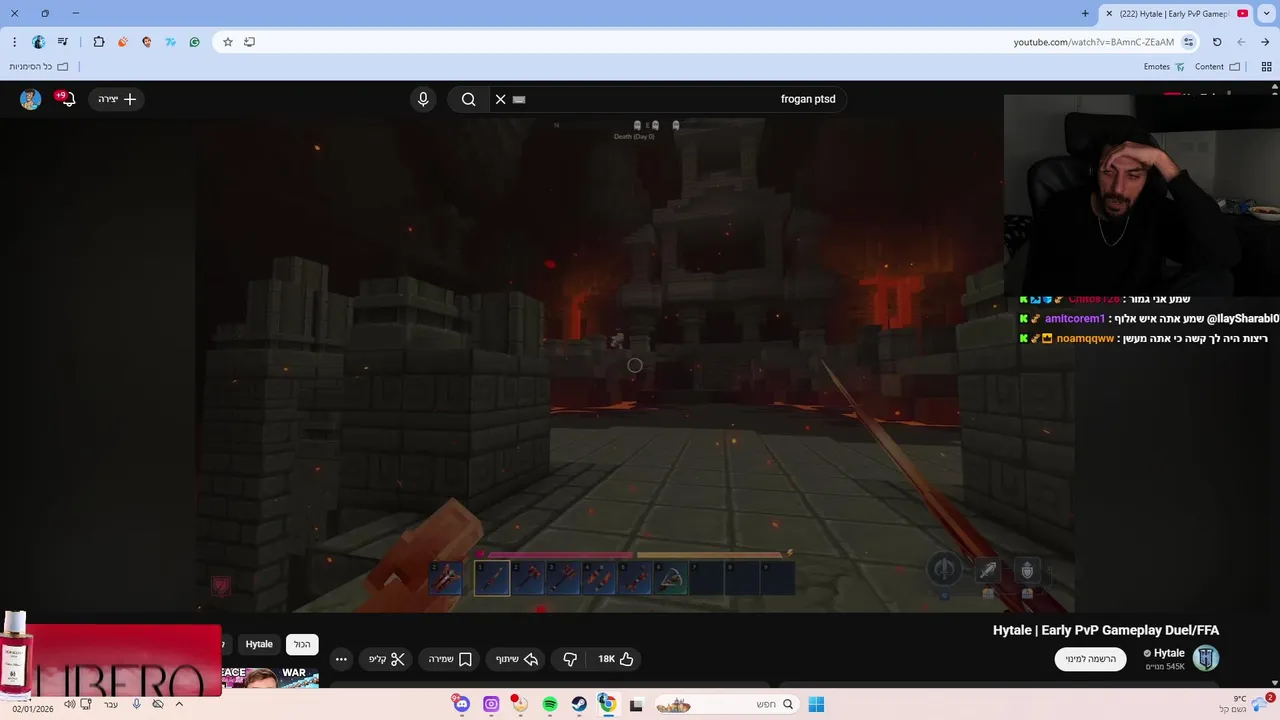Open the Hytale channel name link
The width and height of the screenshot is (1280, 720).
(1169, 653)
